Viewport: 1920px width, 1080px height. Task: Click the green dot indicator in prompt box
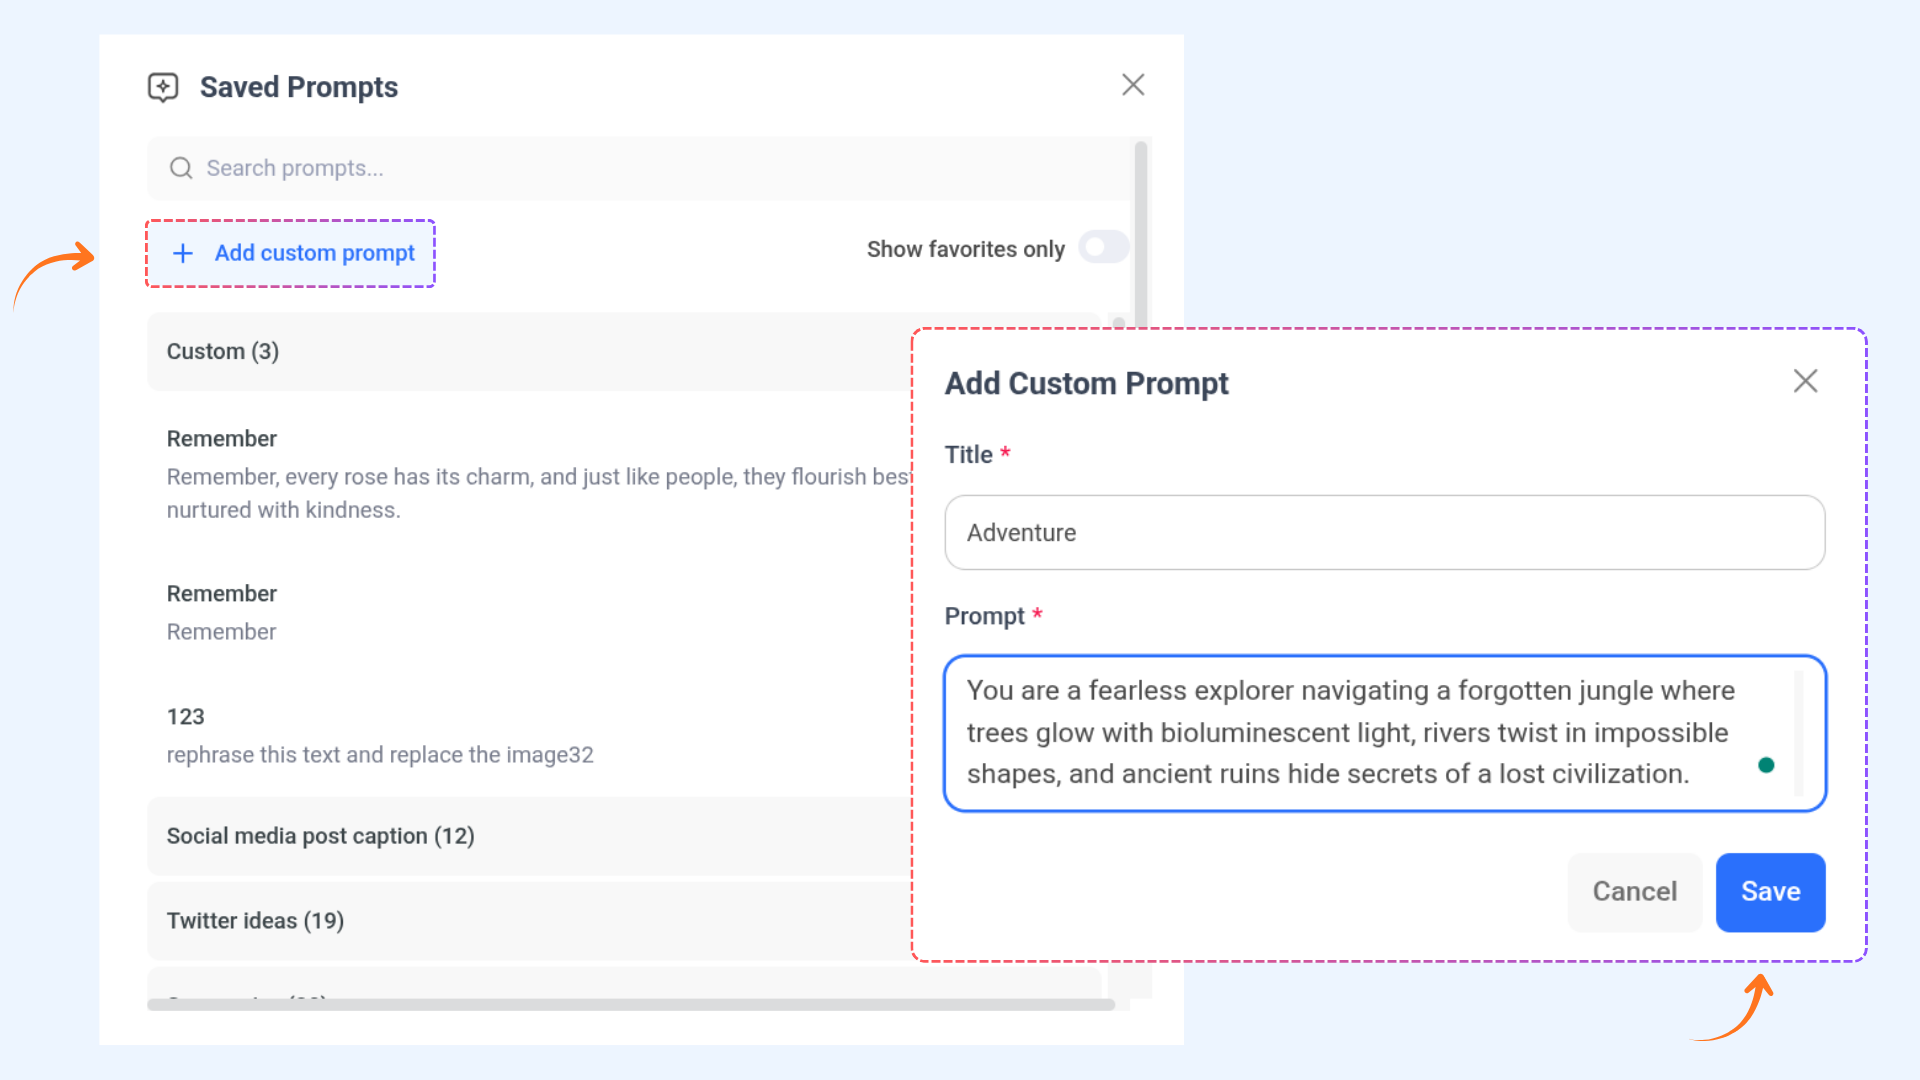point(1766,765)
